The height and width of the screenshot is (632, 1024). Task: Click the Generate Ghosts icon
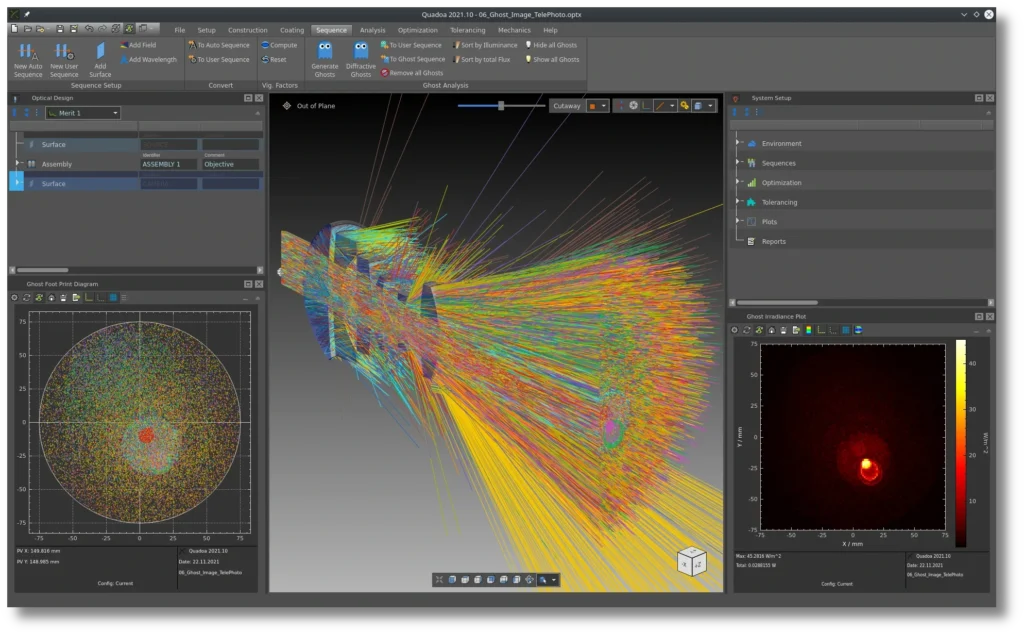(x=325, y=51)
